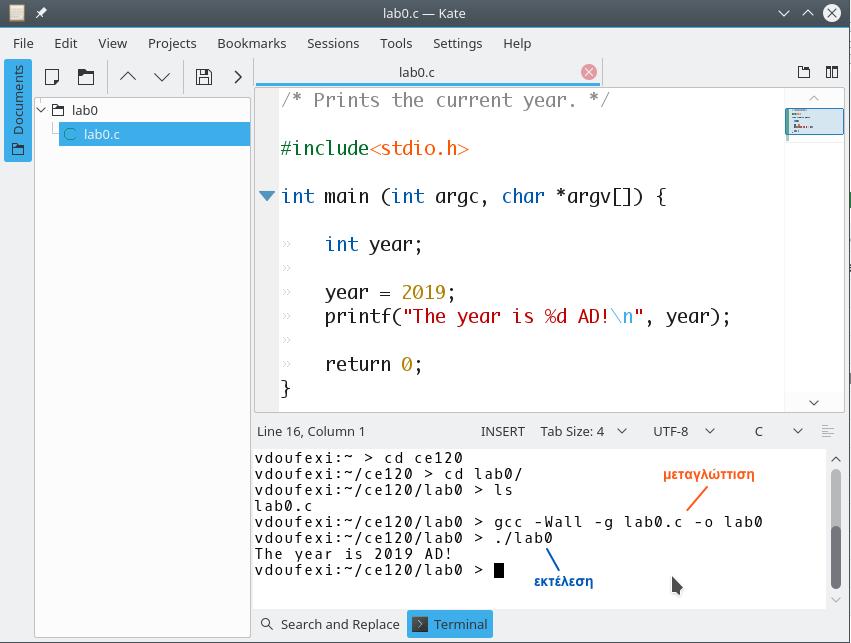Create a new document with the toolbar icon

coord(52,77)
